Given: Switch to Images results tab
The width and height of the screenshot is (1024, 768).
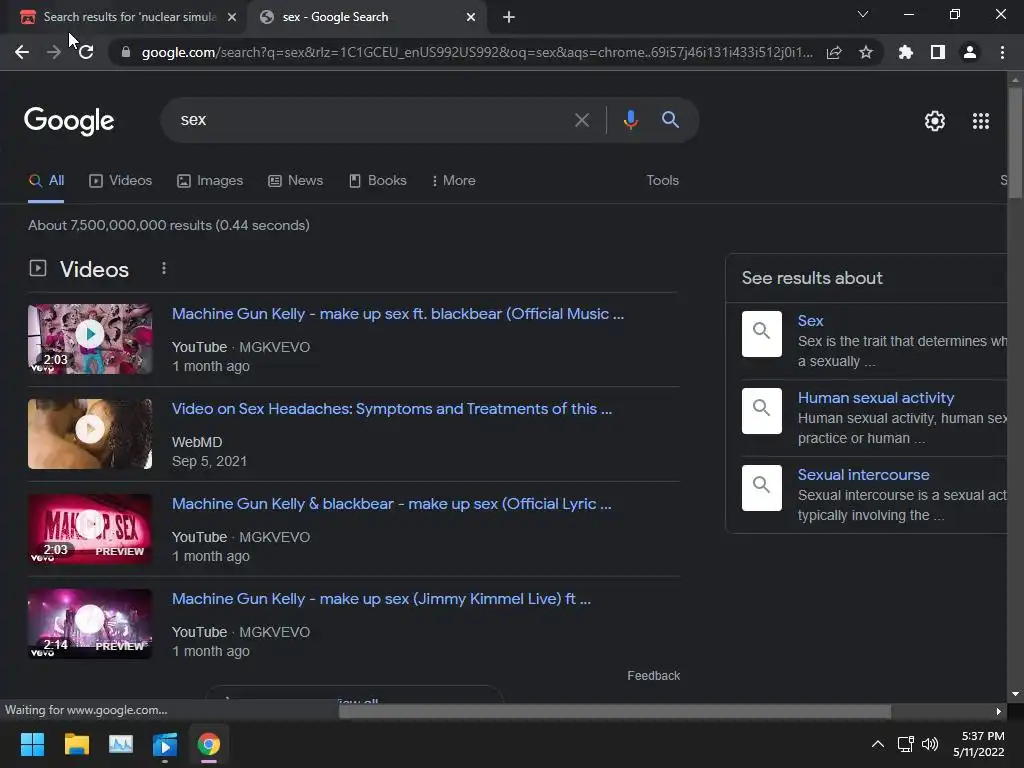Looking at the screenshot, I should click(x=210, y=181).
